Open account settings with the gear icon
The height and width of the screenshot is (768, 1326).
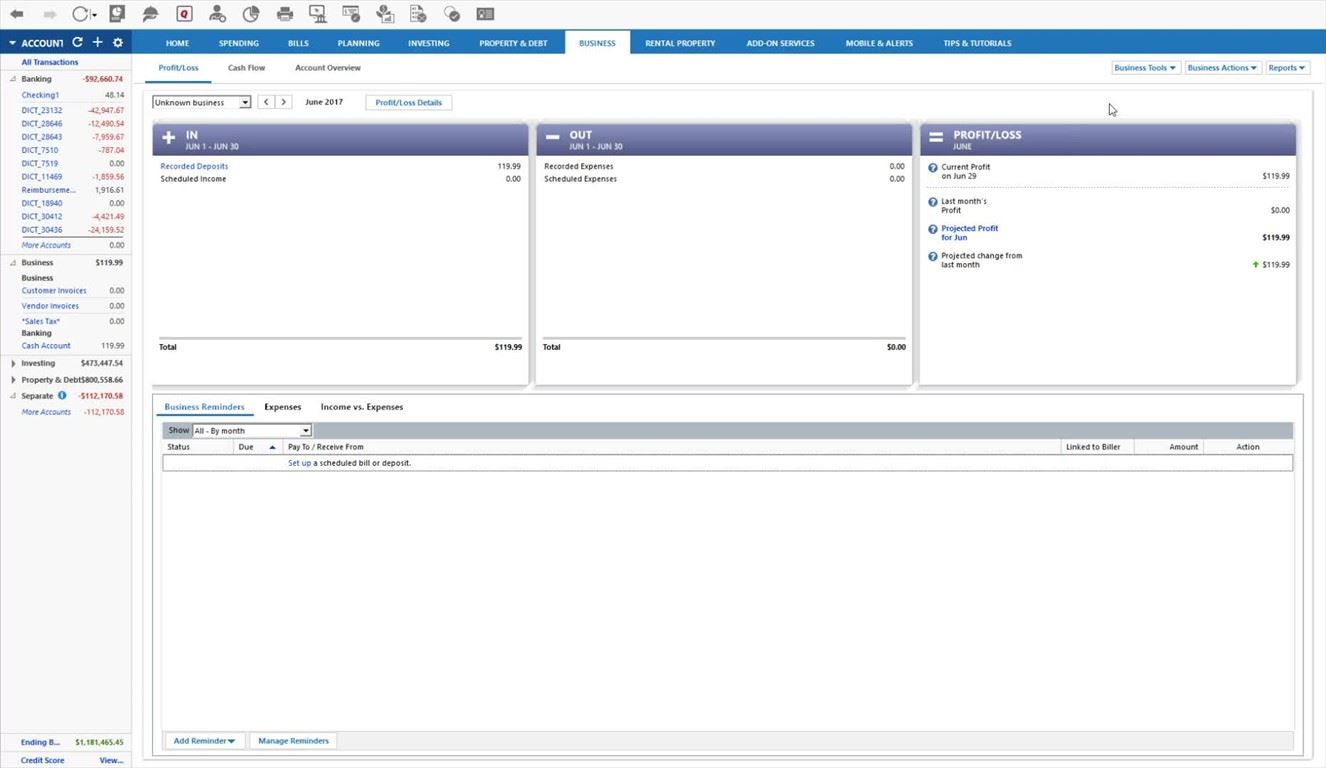[x=118, y=43]
